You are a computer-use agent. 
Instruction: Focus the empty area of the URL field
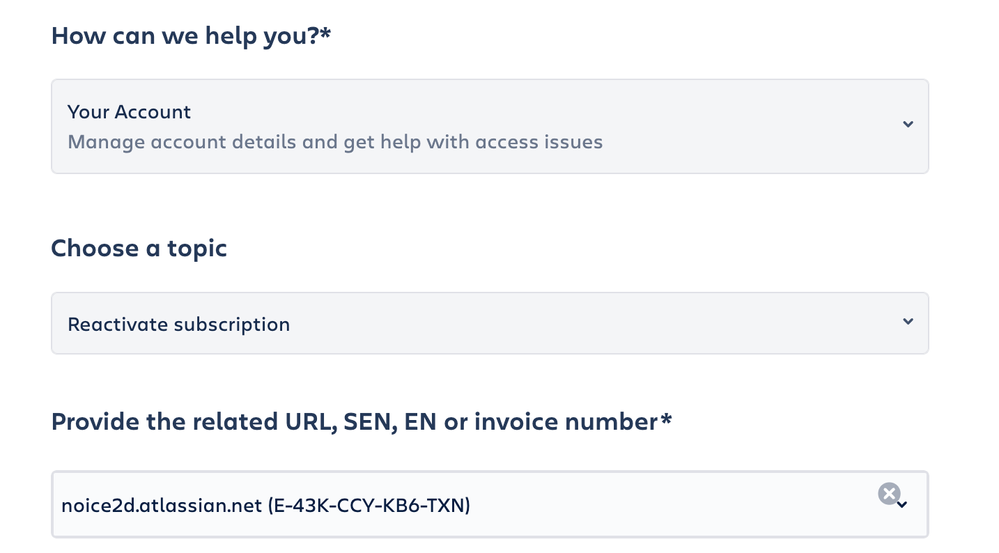[669, 505]
